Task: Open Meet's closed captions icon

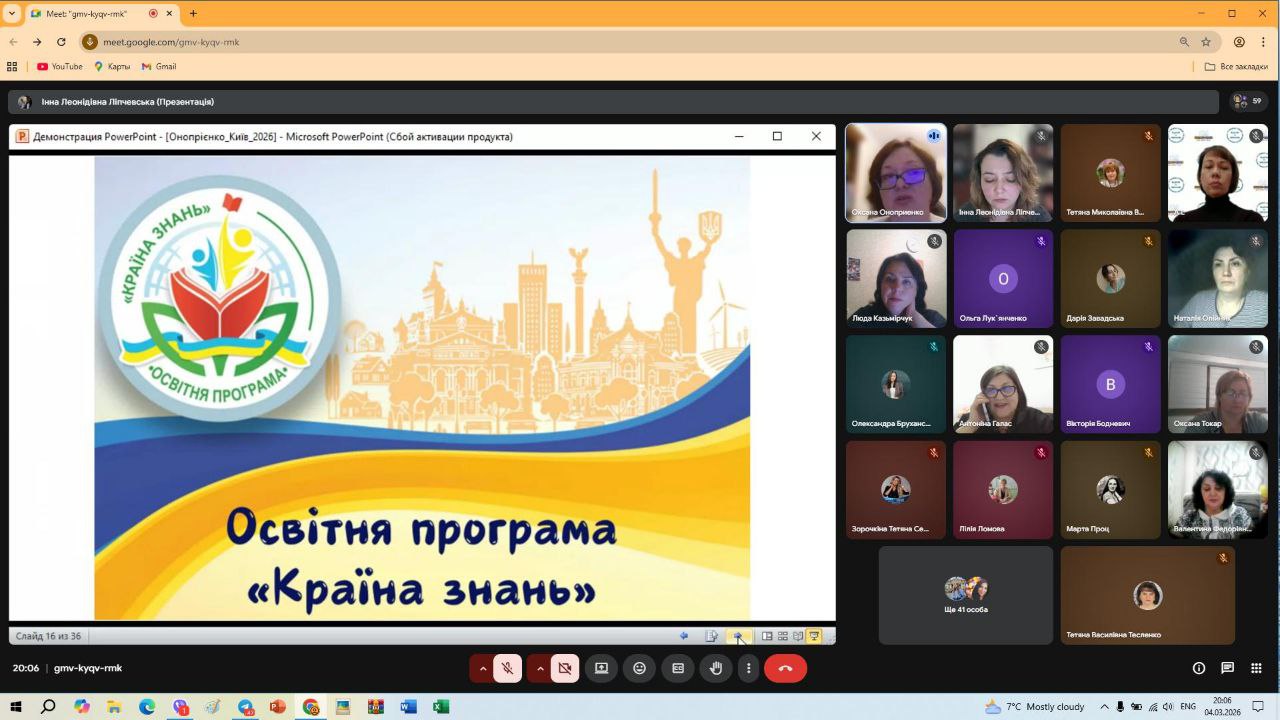Action: [678, 668]
